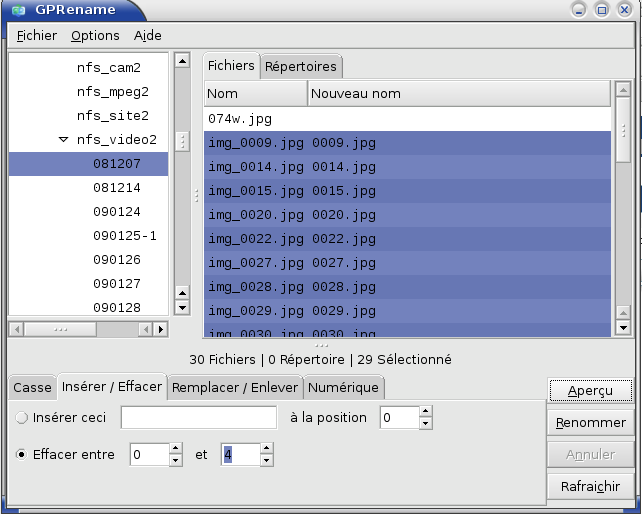
Task: Open the Options menu
Action: tap(95, 35)
